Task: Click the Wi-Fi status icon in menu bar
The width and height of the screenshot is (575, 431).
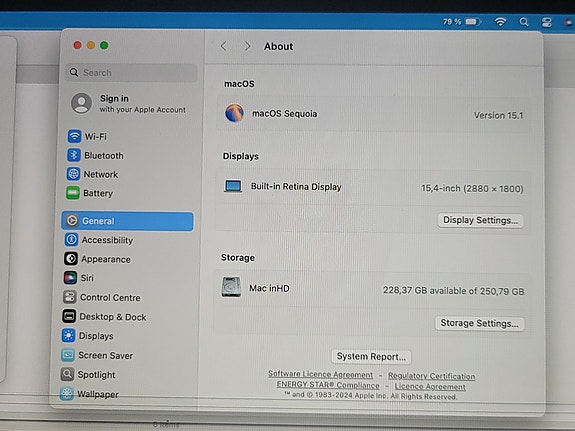Action: (x=500, y=22)
